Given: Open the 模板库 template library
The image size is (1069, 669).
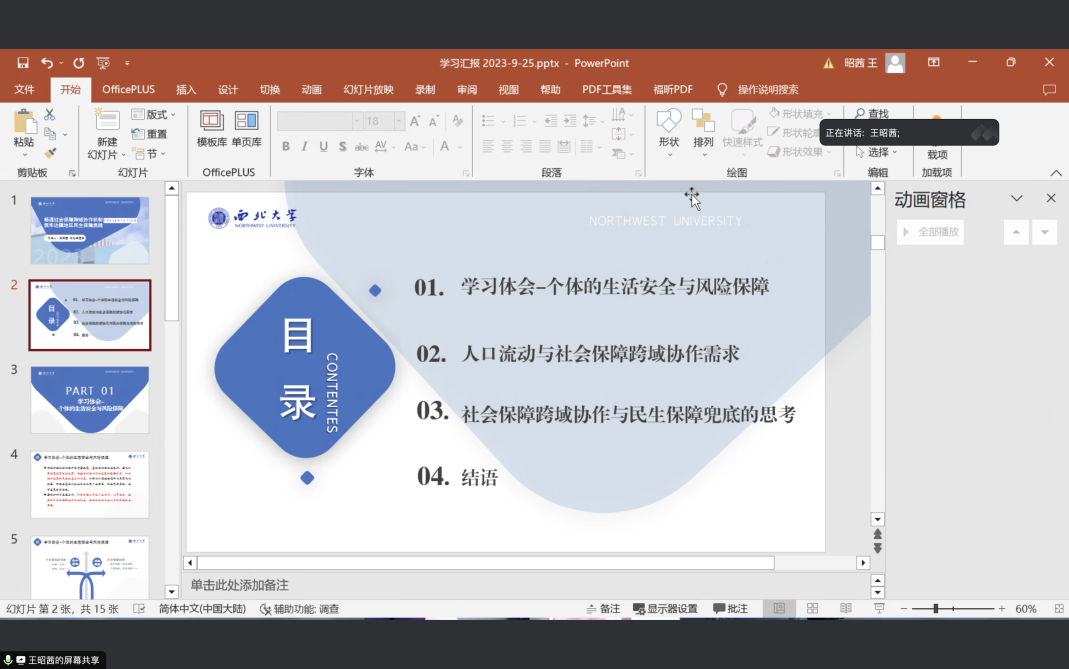Looking at the screenshot, I should 211,129.
